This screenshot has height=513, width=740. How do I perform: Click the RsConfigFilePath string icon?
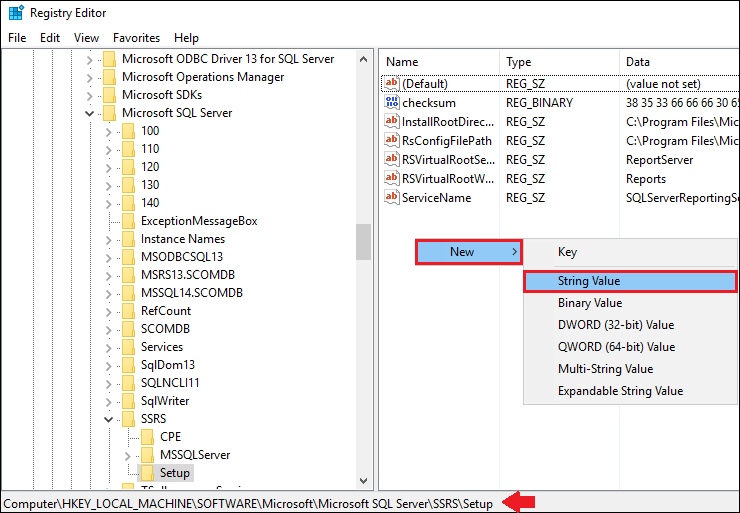(392, 140)
